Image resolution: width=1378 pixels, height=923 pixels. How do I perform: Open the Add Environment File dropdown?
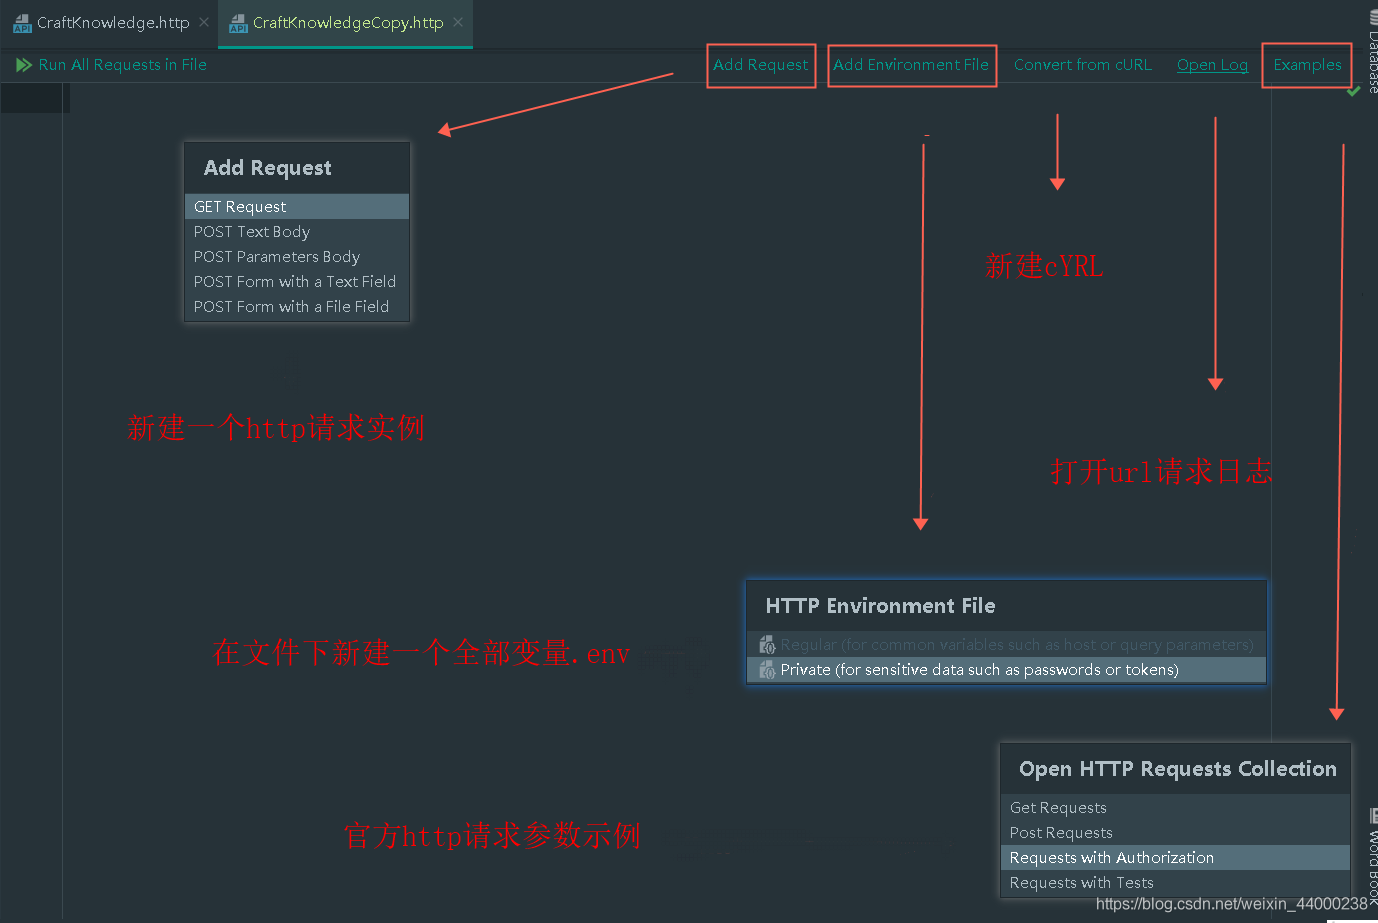pyautogui.click(x=911, y=64)
